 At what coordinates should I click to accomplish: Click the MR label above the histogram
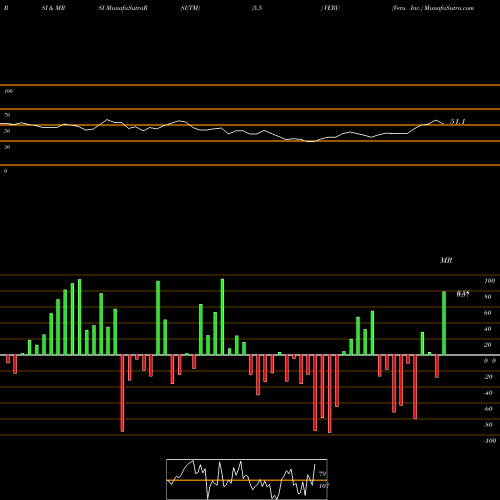click(x=446, y=260)
